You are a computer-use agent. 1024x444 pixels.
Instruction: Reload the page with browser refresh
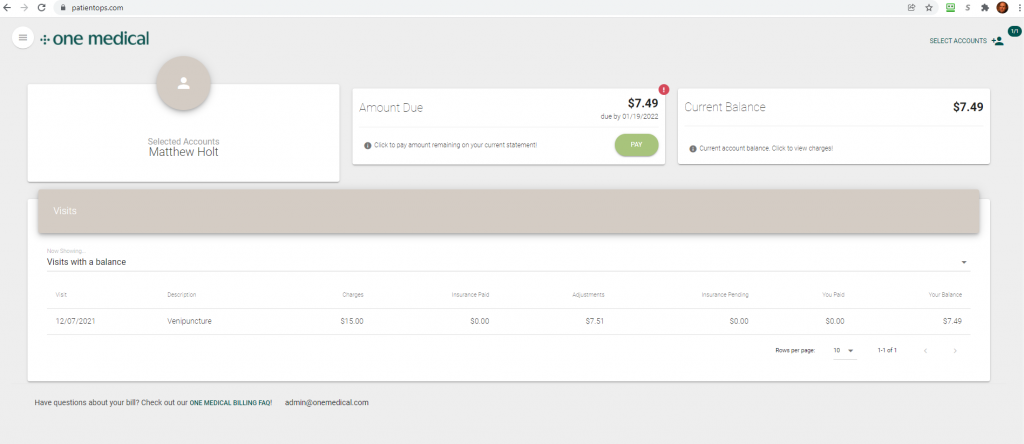pos(42,8)
